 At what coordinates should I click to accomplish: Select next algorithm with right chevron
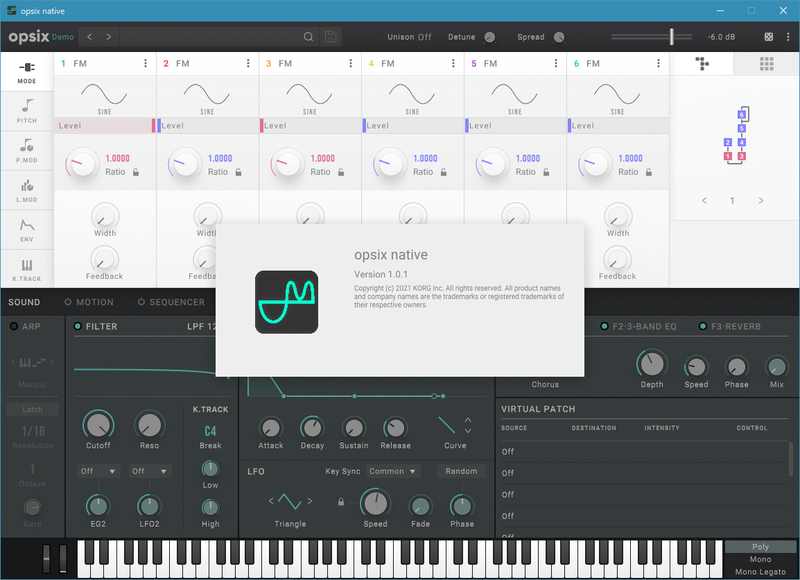click(x=761, y=200)
